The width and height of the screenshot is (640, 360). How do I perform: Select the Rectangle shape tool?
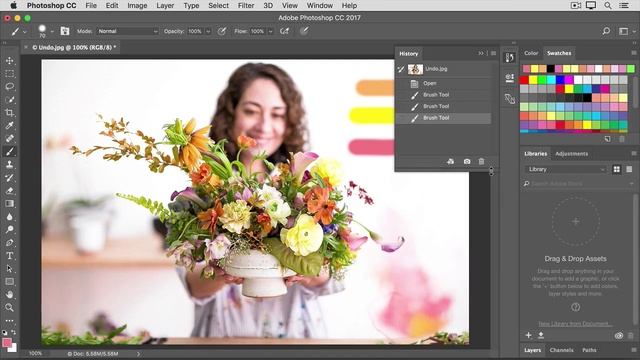(10, 281)
